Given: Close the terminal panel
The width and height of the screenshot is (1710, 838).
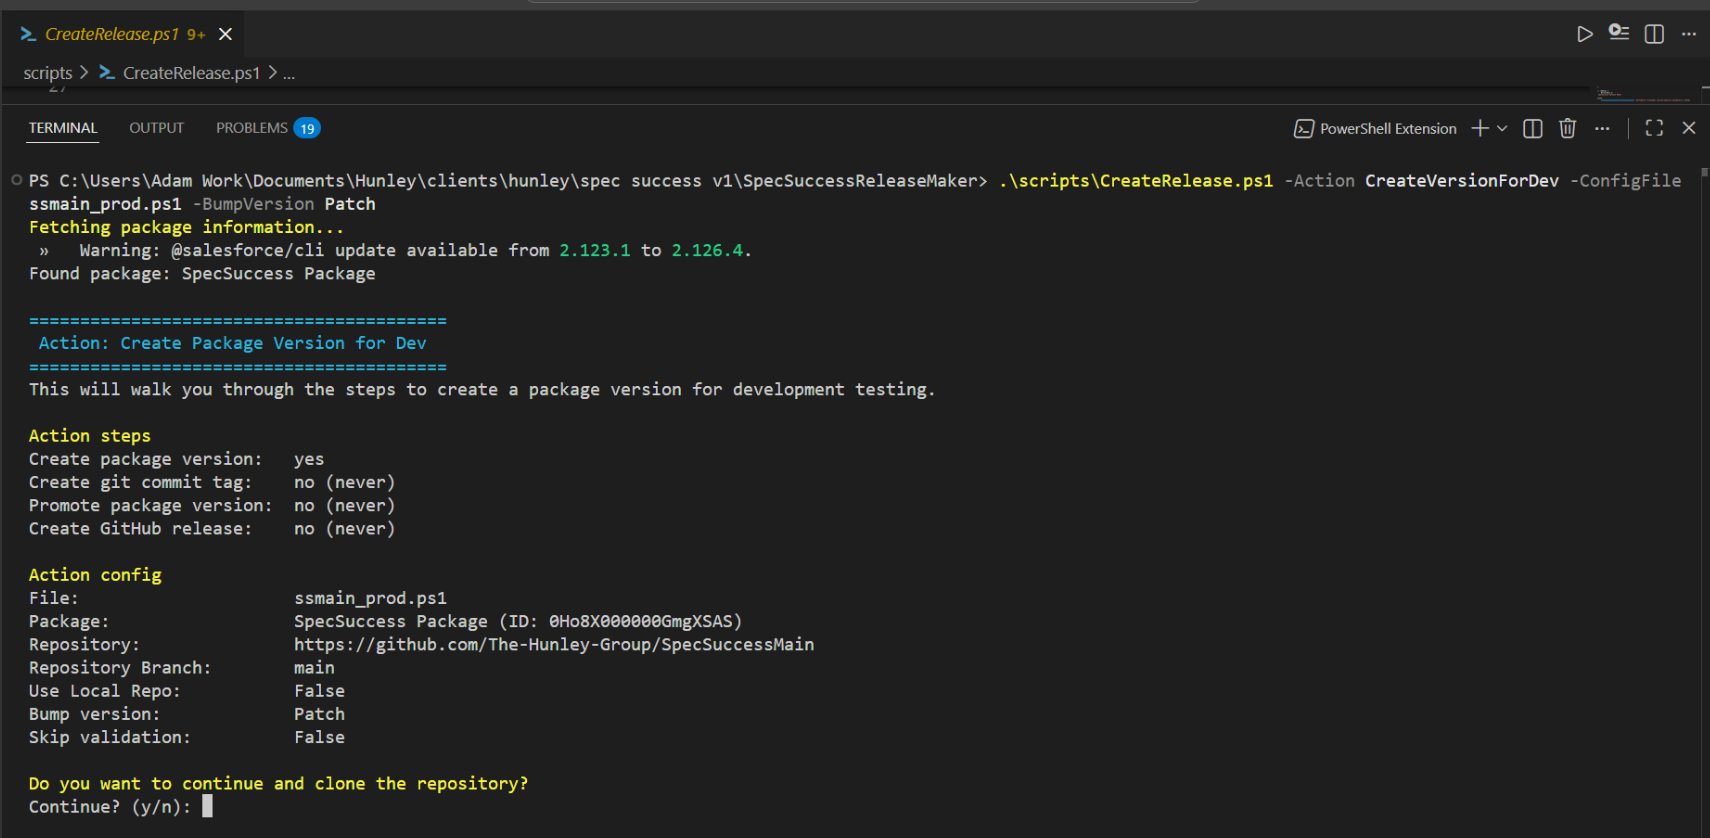Looking at the screenshot, I should pos(1689,128).
